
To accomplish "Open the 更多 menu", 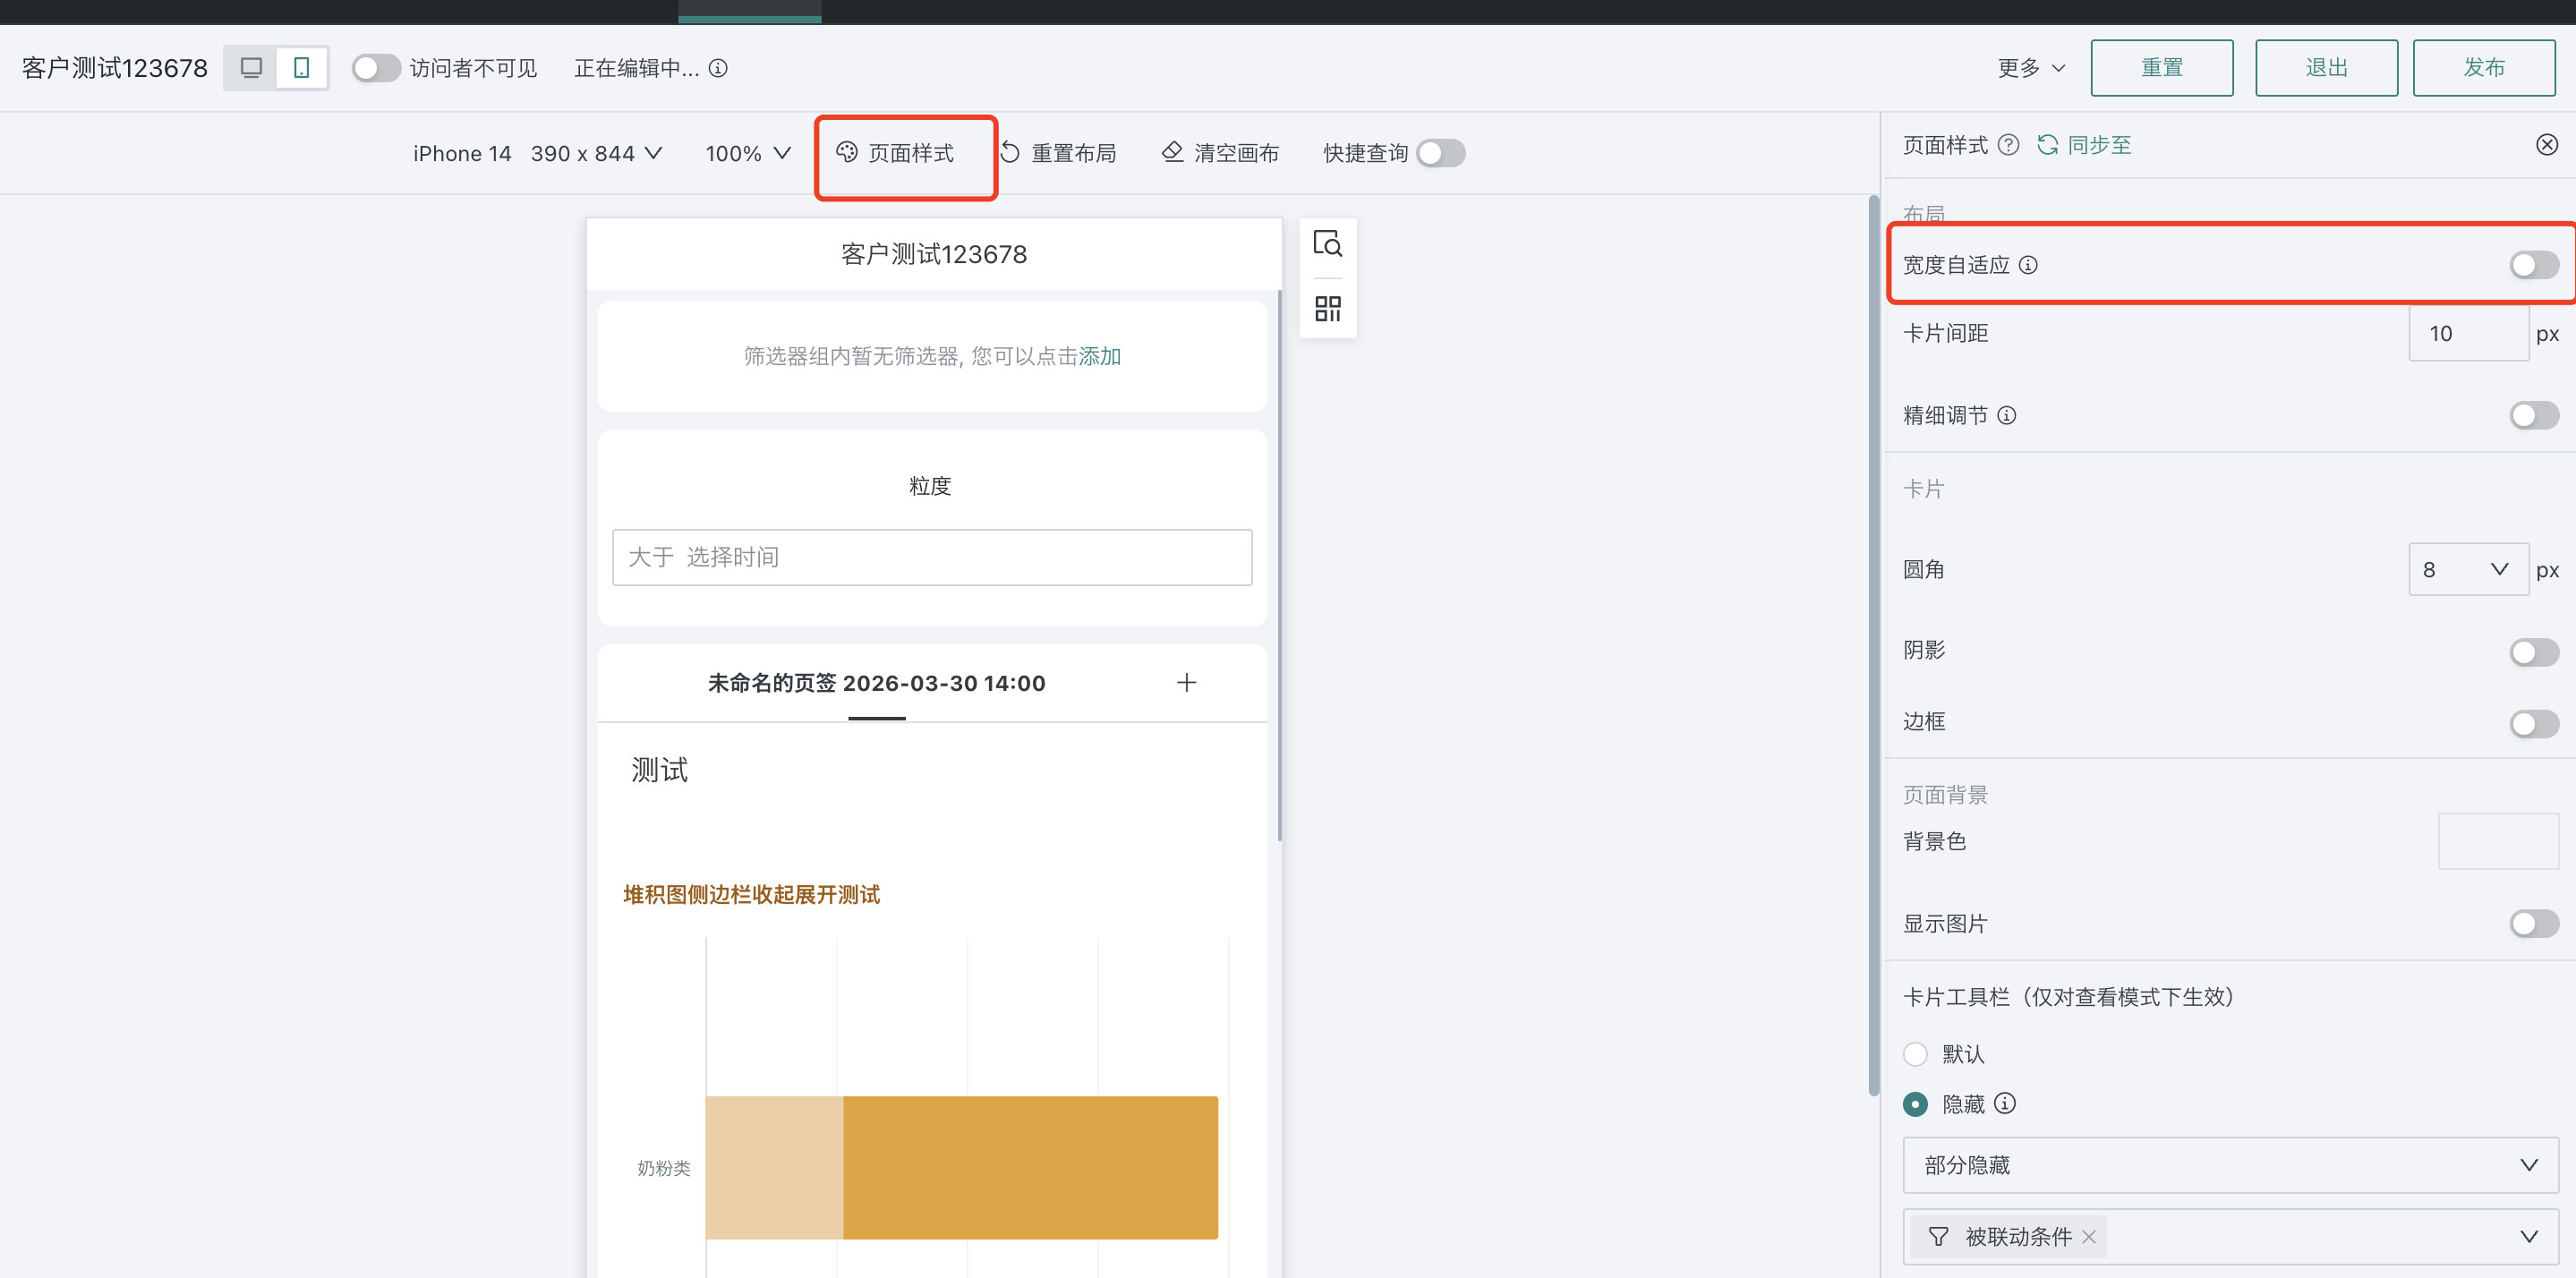I will tap(2029, 67).
